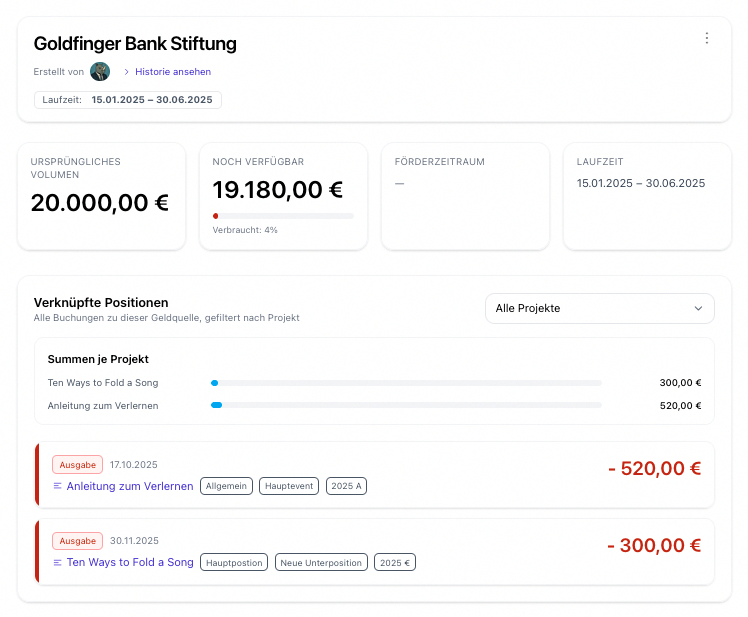Viewport: 748px width, 617px height.
Task: Click the Allgemein tag
Action: [x=226, y=486]
